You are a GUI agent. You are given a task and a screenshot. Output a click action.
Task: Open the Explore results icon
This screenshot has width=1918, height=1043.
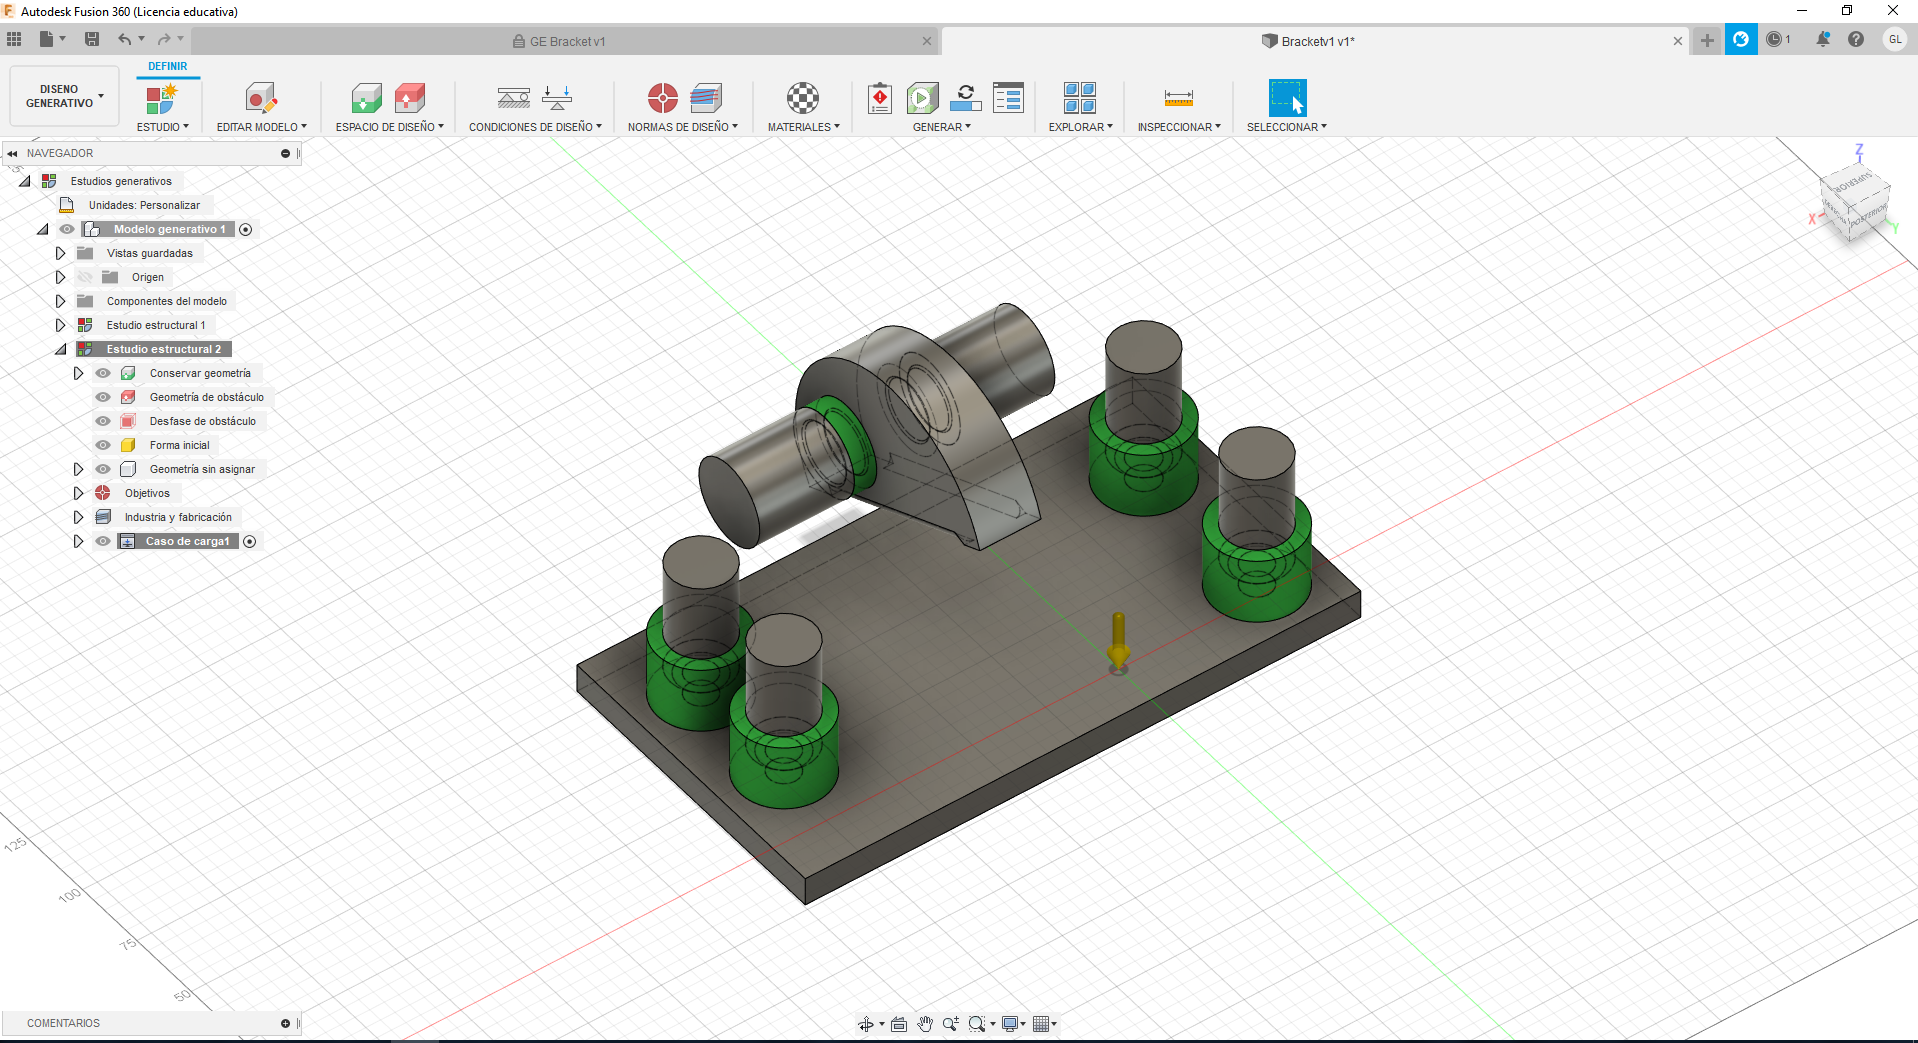[1080, 98]
